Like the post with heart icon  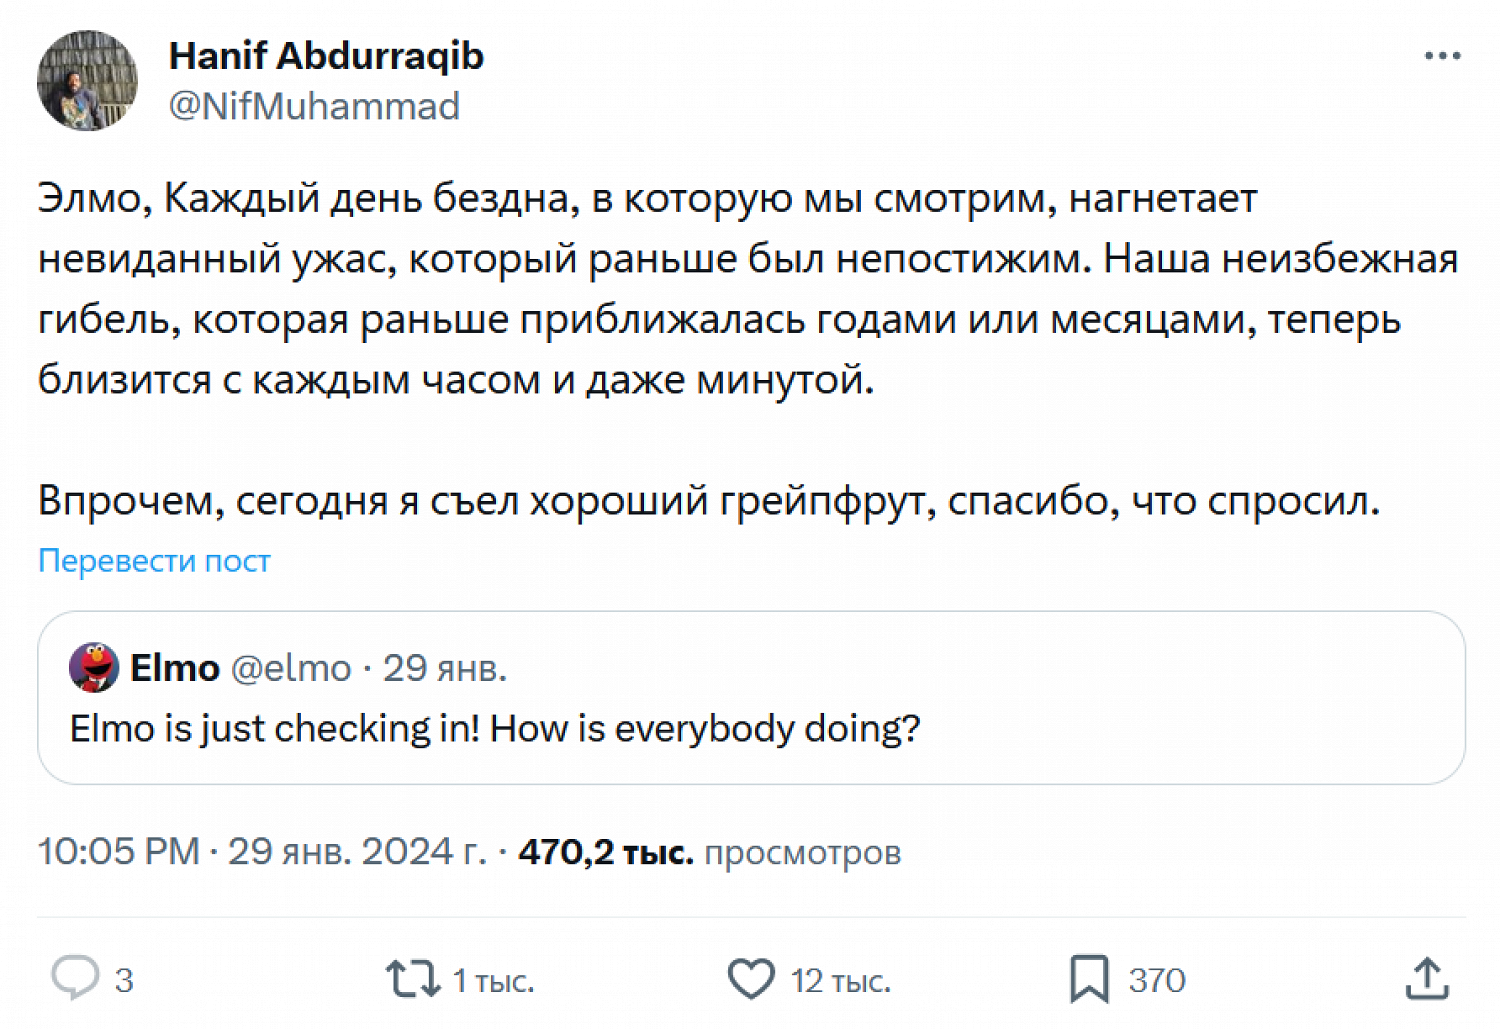point(751,979)
